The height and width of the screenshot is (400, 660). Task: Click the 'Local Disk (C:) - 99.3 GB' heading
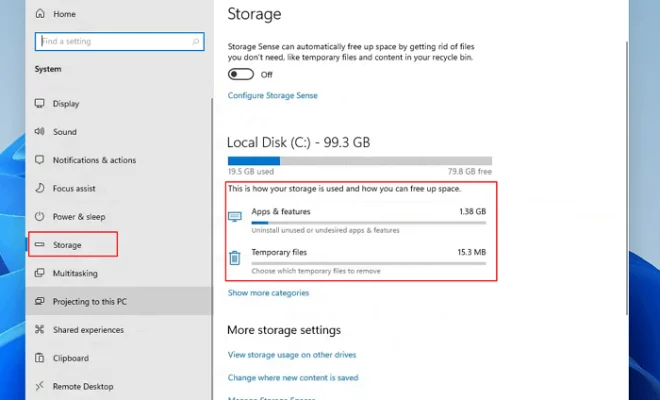[x=298, y=142]
